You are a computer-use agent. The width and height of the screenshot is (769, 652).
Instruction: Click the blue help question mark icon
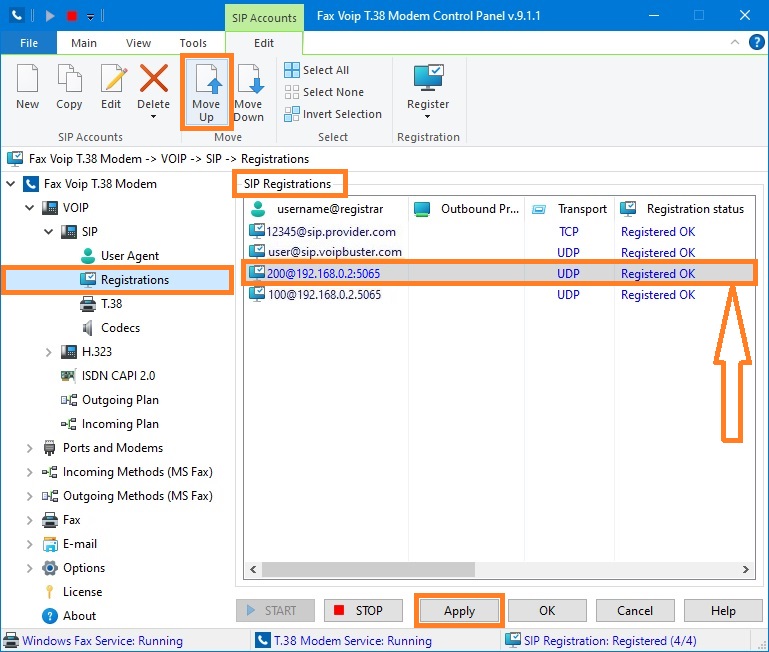point(757,42)
